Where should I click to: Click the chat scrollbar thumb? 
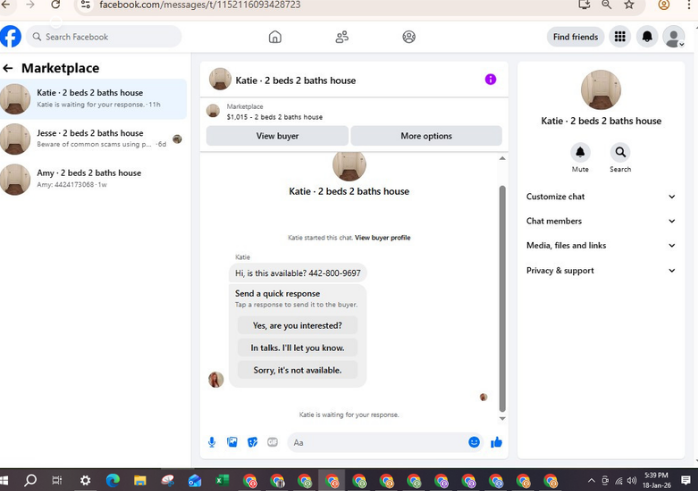[502, 298]
